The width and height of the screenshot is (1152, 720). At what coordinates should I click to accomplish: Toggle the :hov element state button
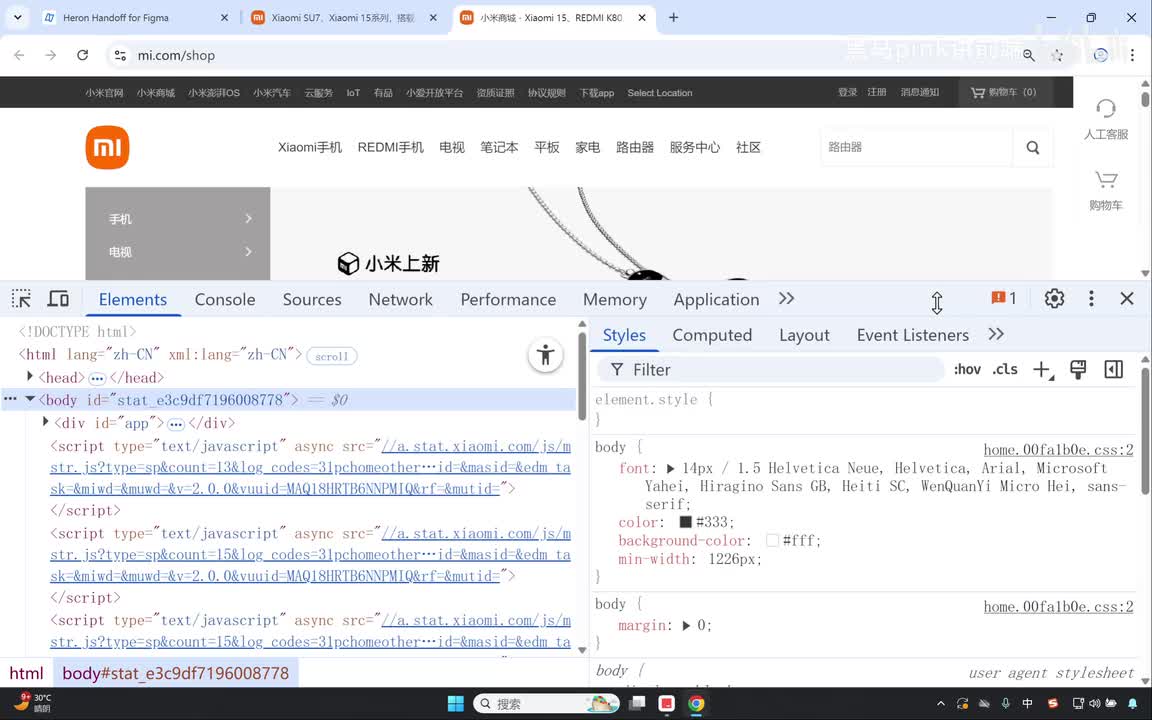967,370
